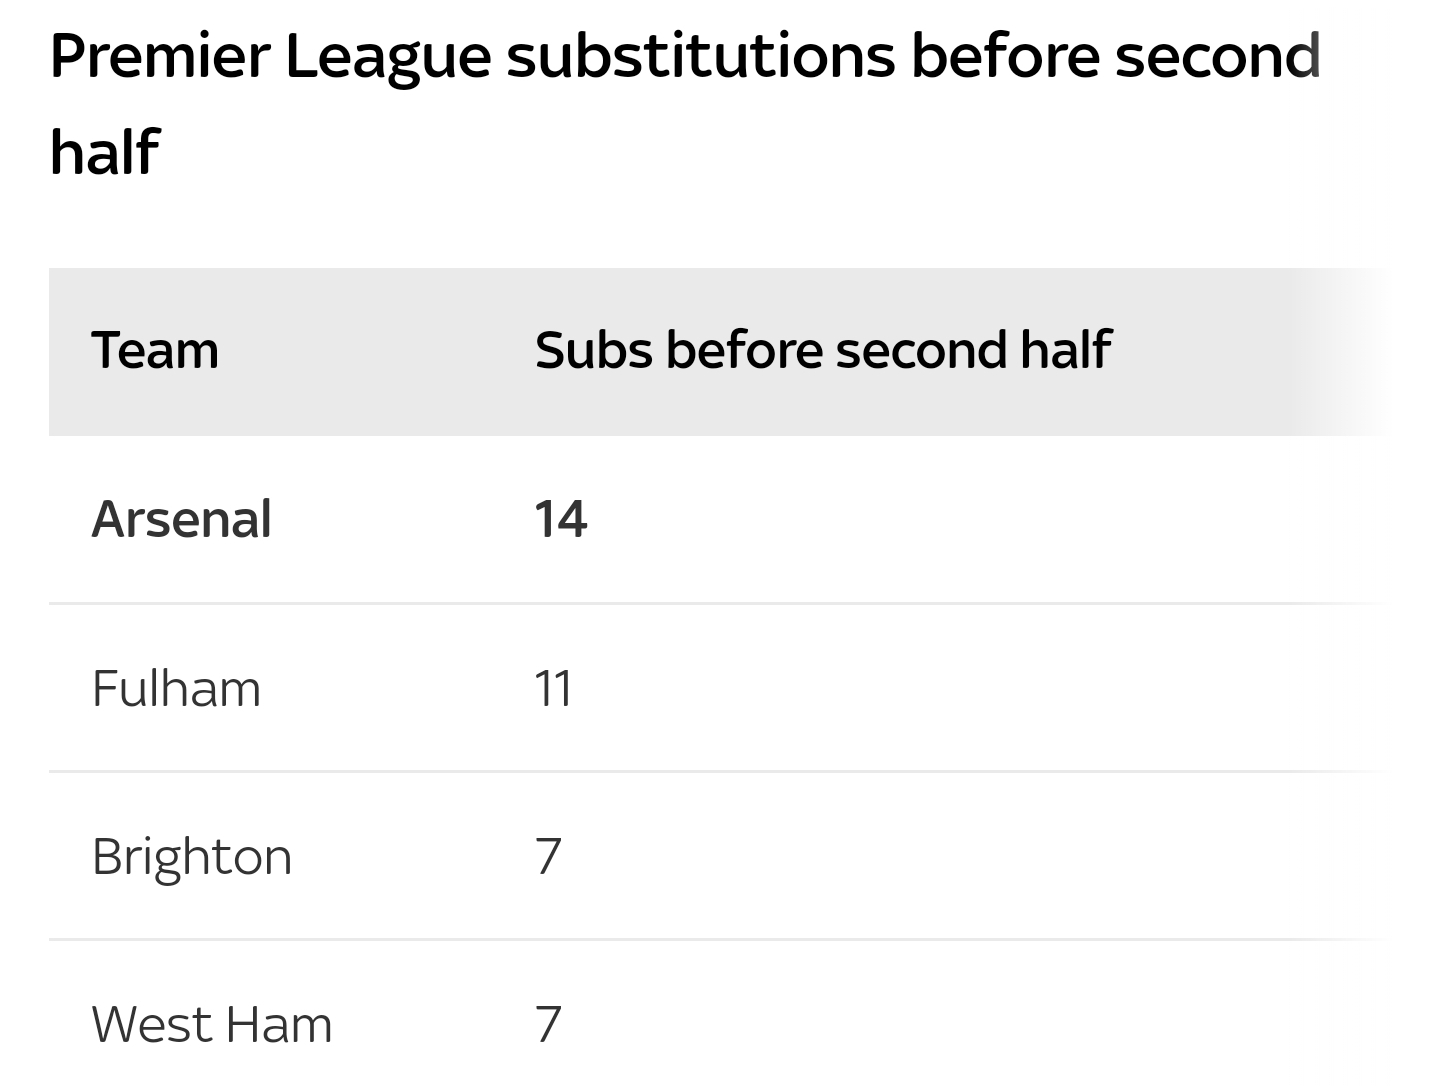
Task: Click the Subs before second half header
Action: coord(822,350)
